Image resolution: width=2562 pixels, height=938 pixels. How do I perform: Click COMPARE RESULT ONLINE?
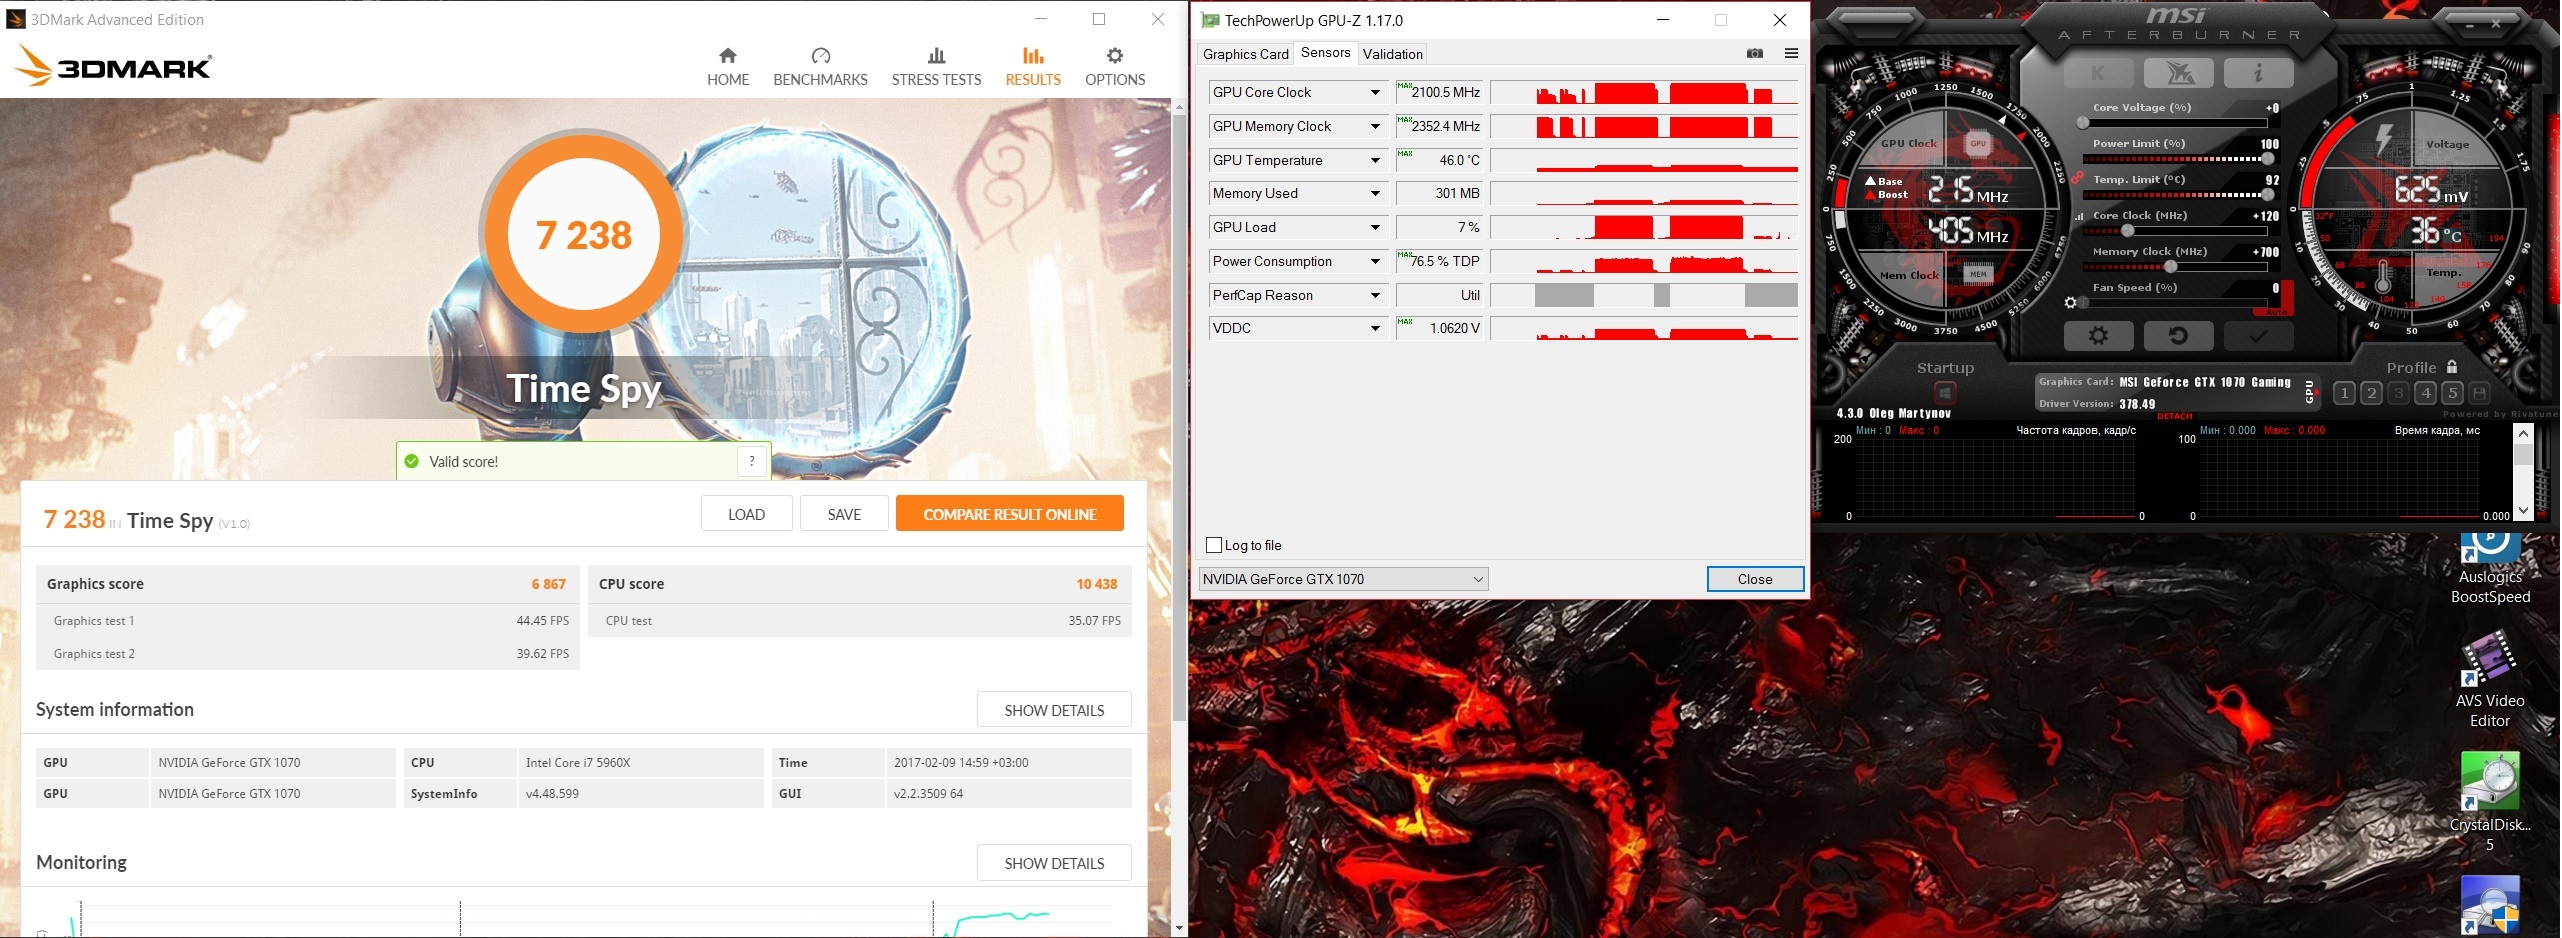[1010, 514]
